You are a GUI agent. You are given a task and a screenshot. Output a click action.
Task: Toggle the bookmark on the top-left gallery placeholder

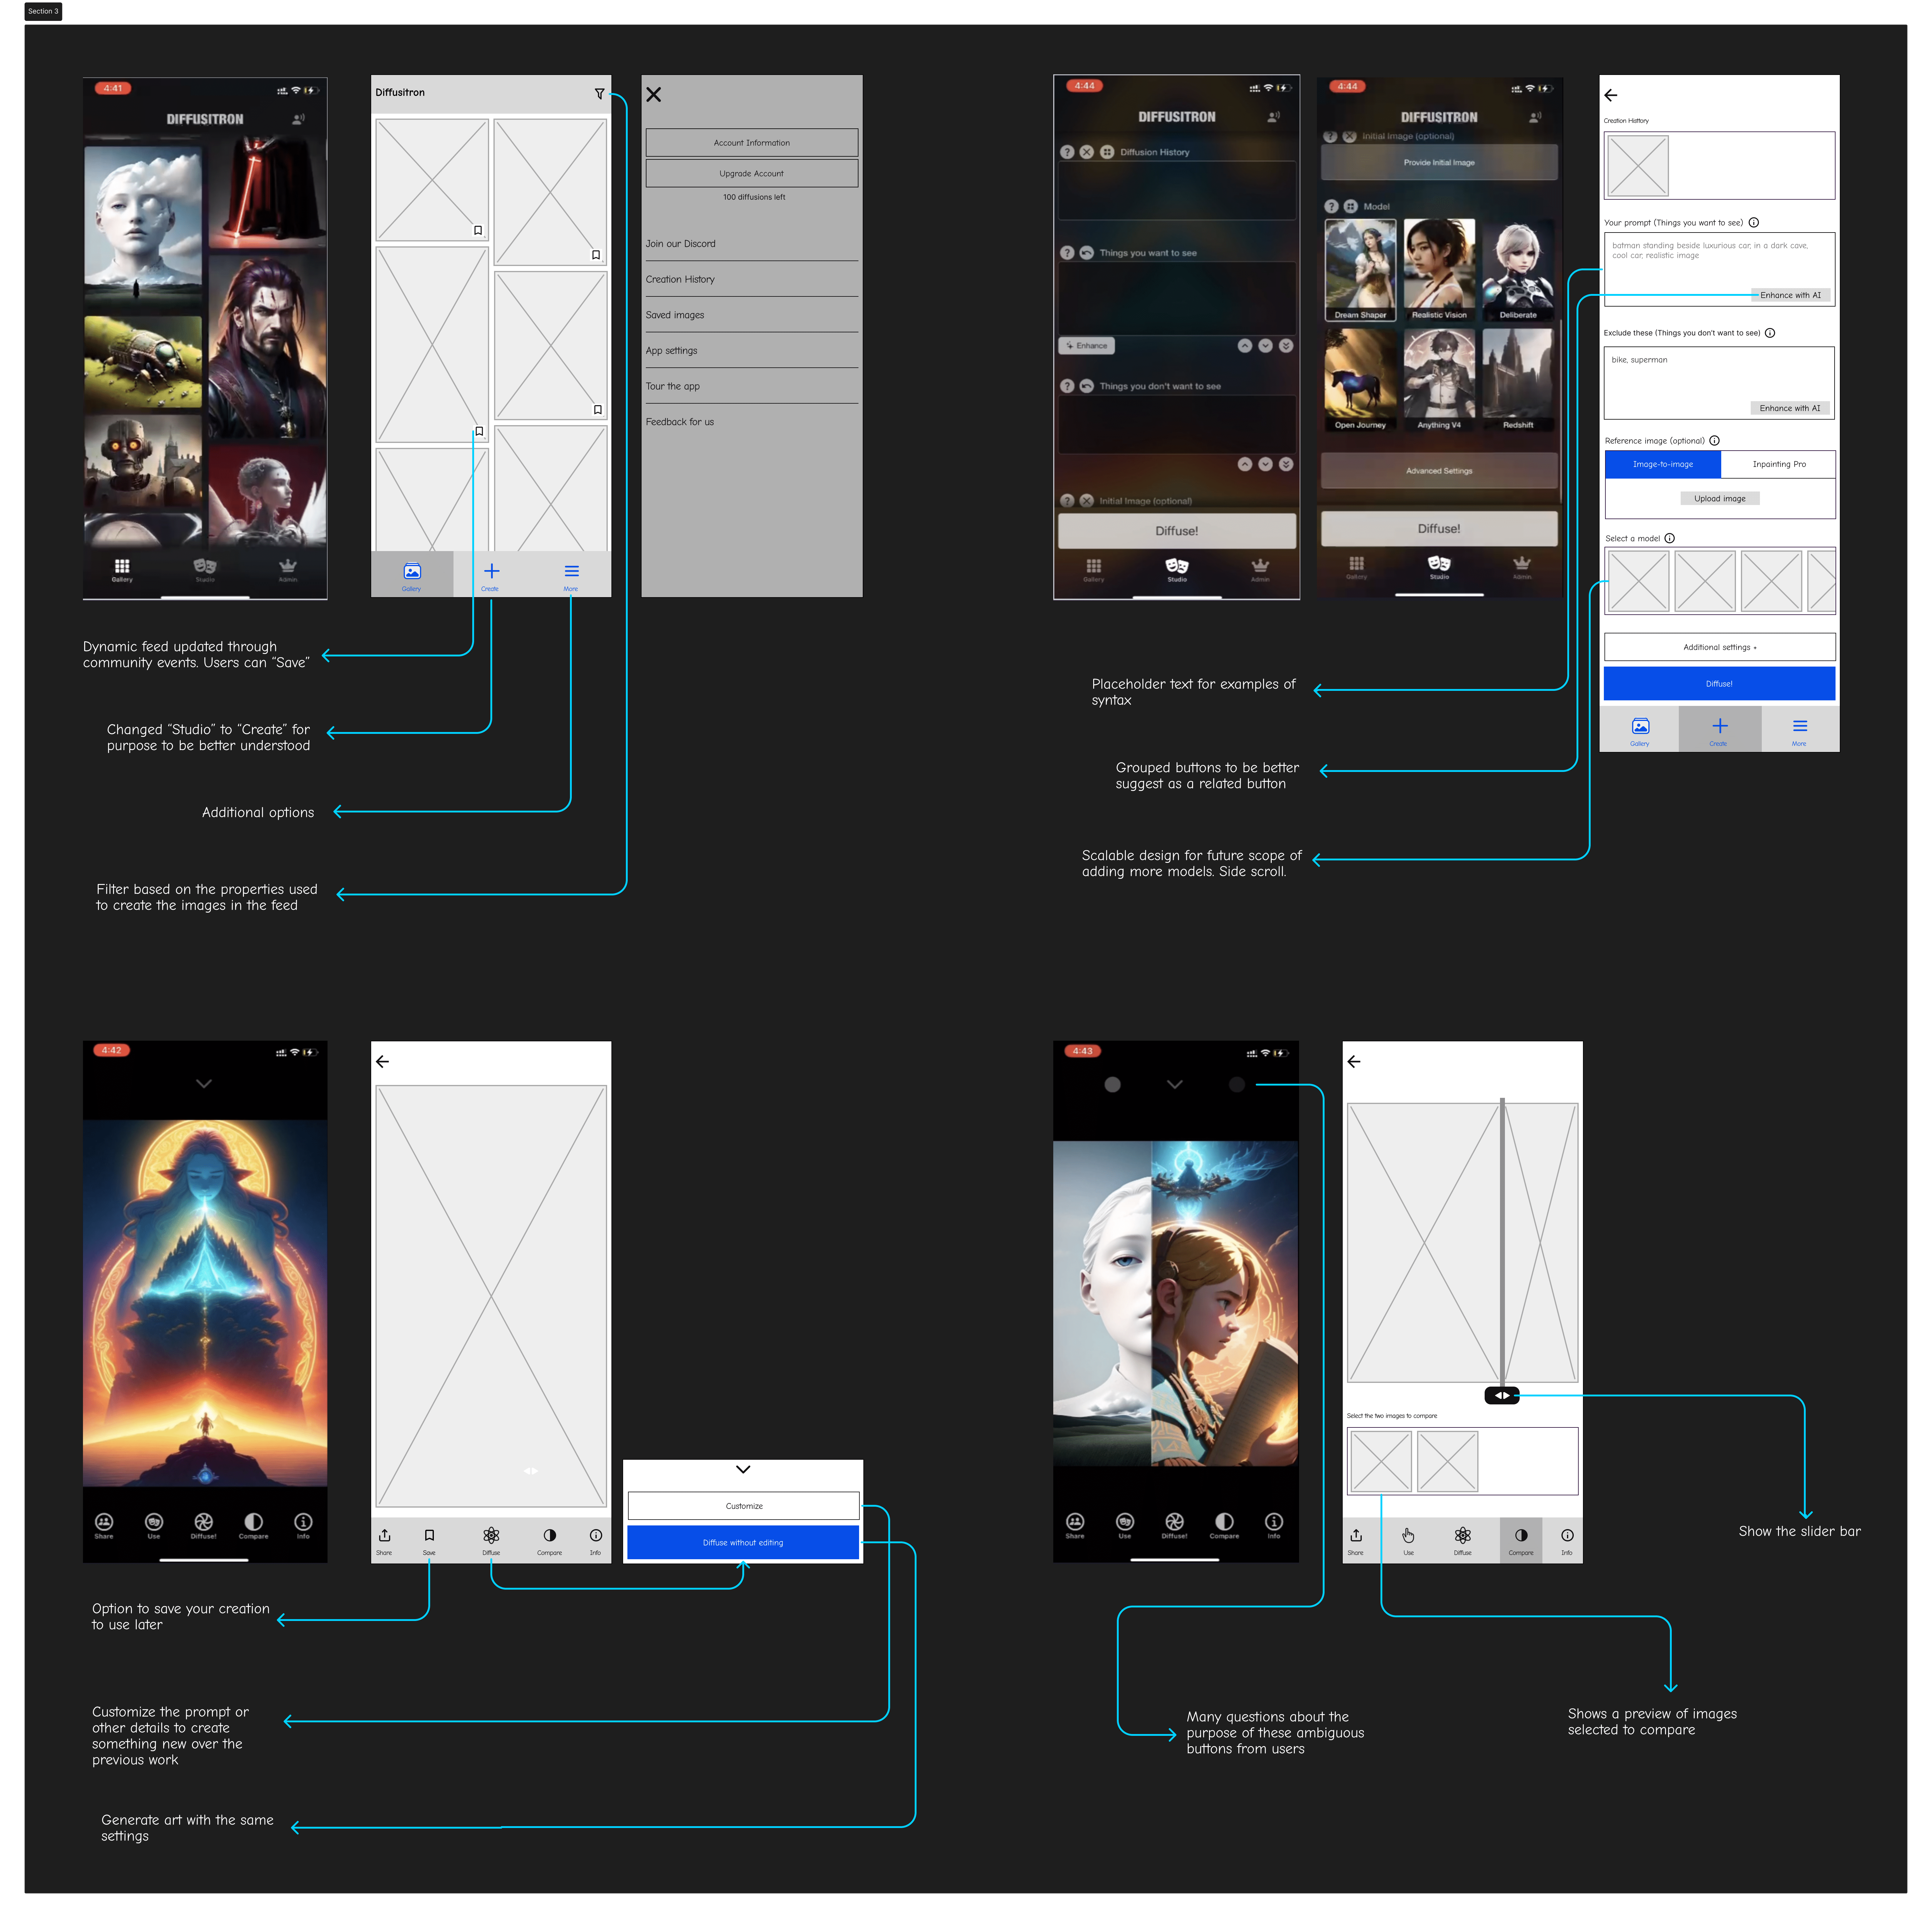tap(478, 230)
